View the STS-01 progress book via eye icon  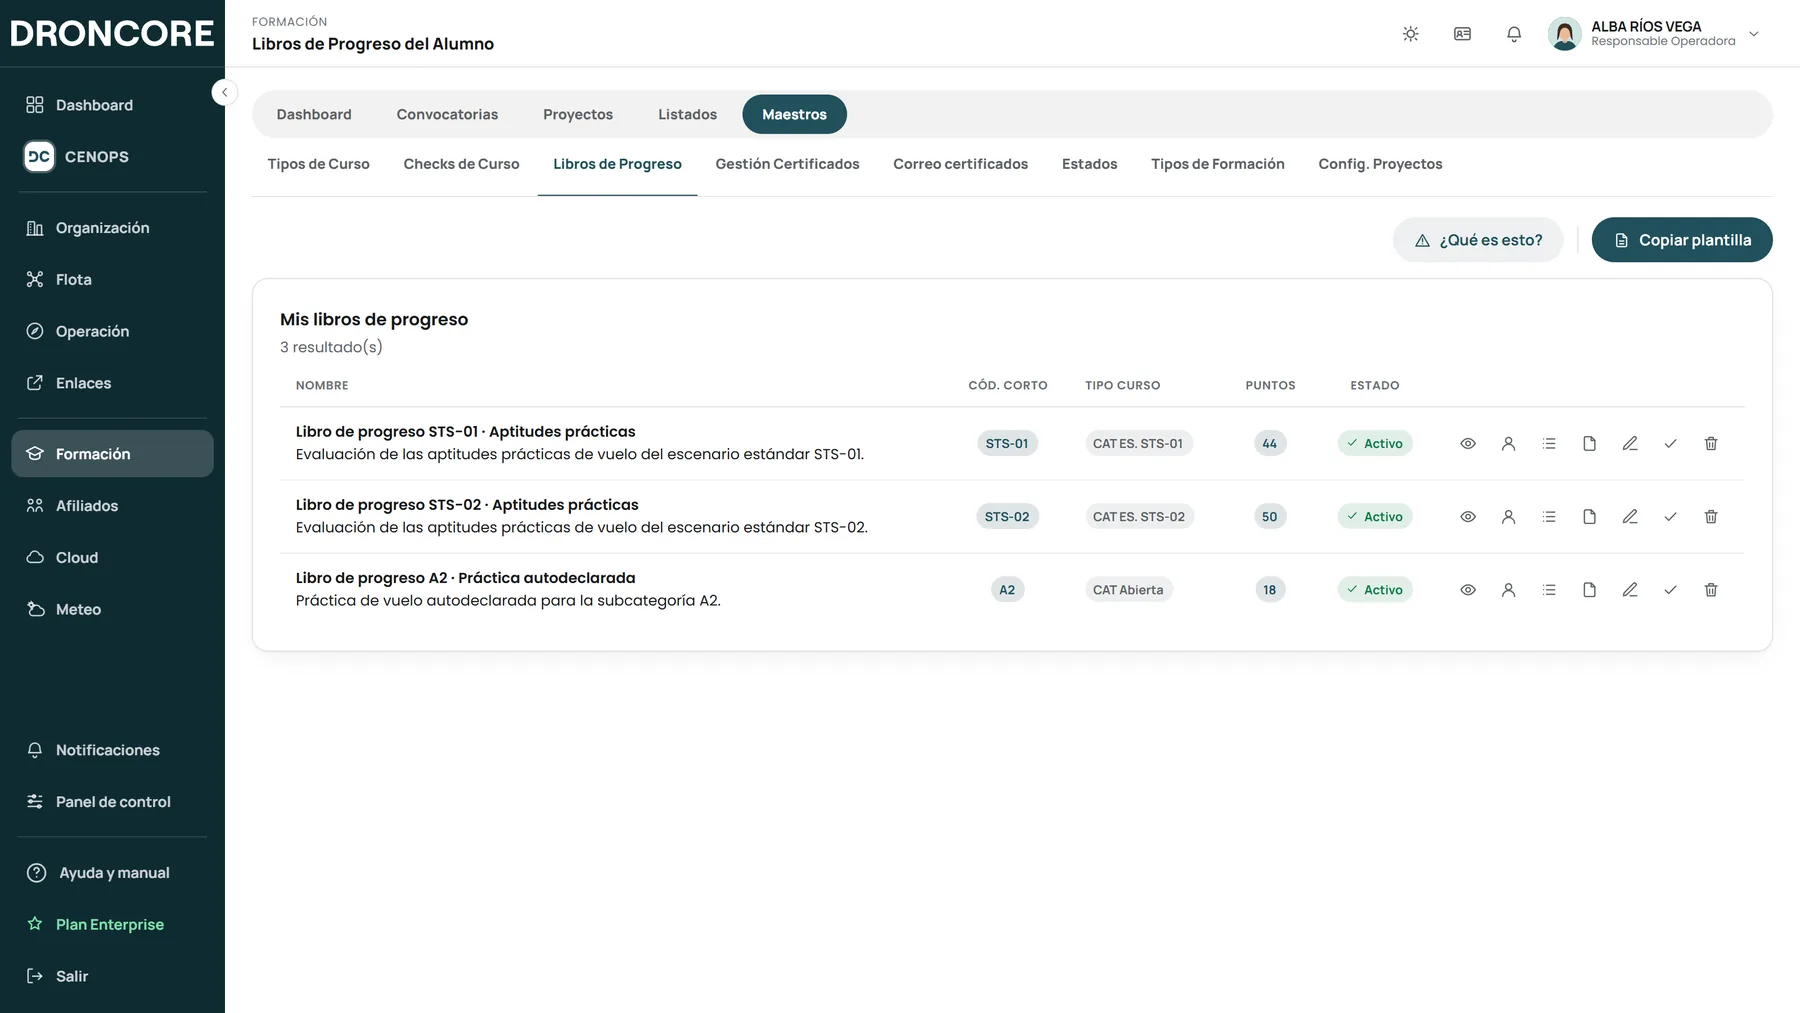pyautogui.click(x=1468, y=443)
